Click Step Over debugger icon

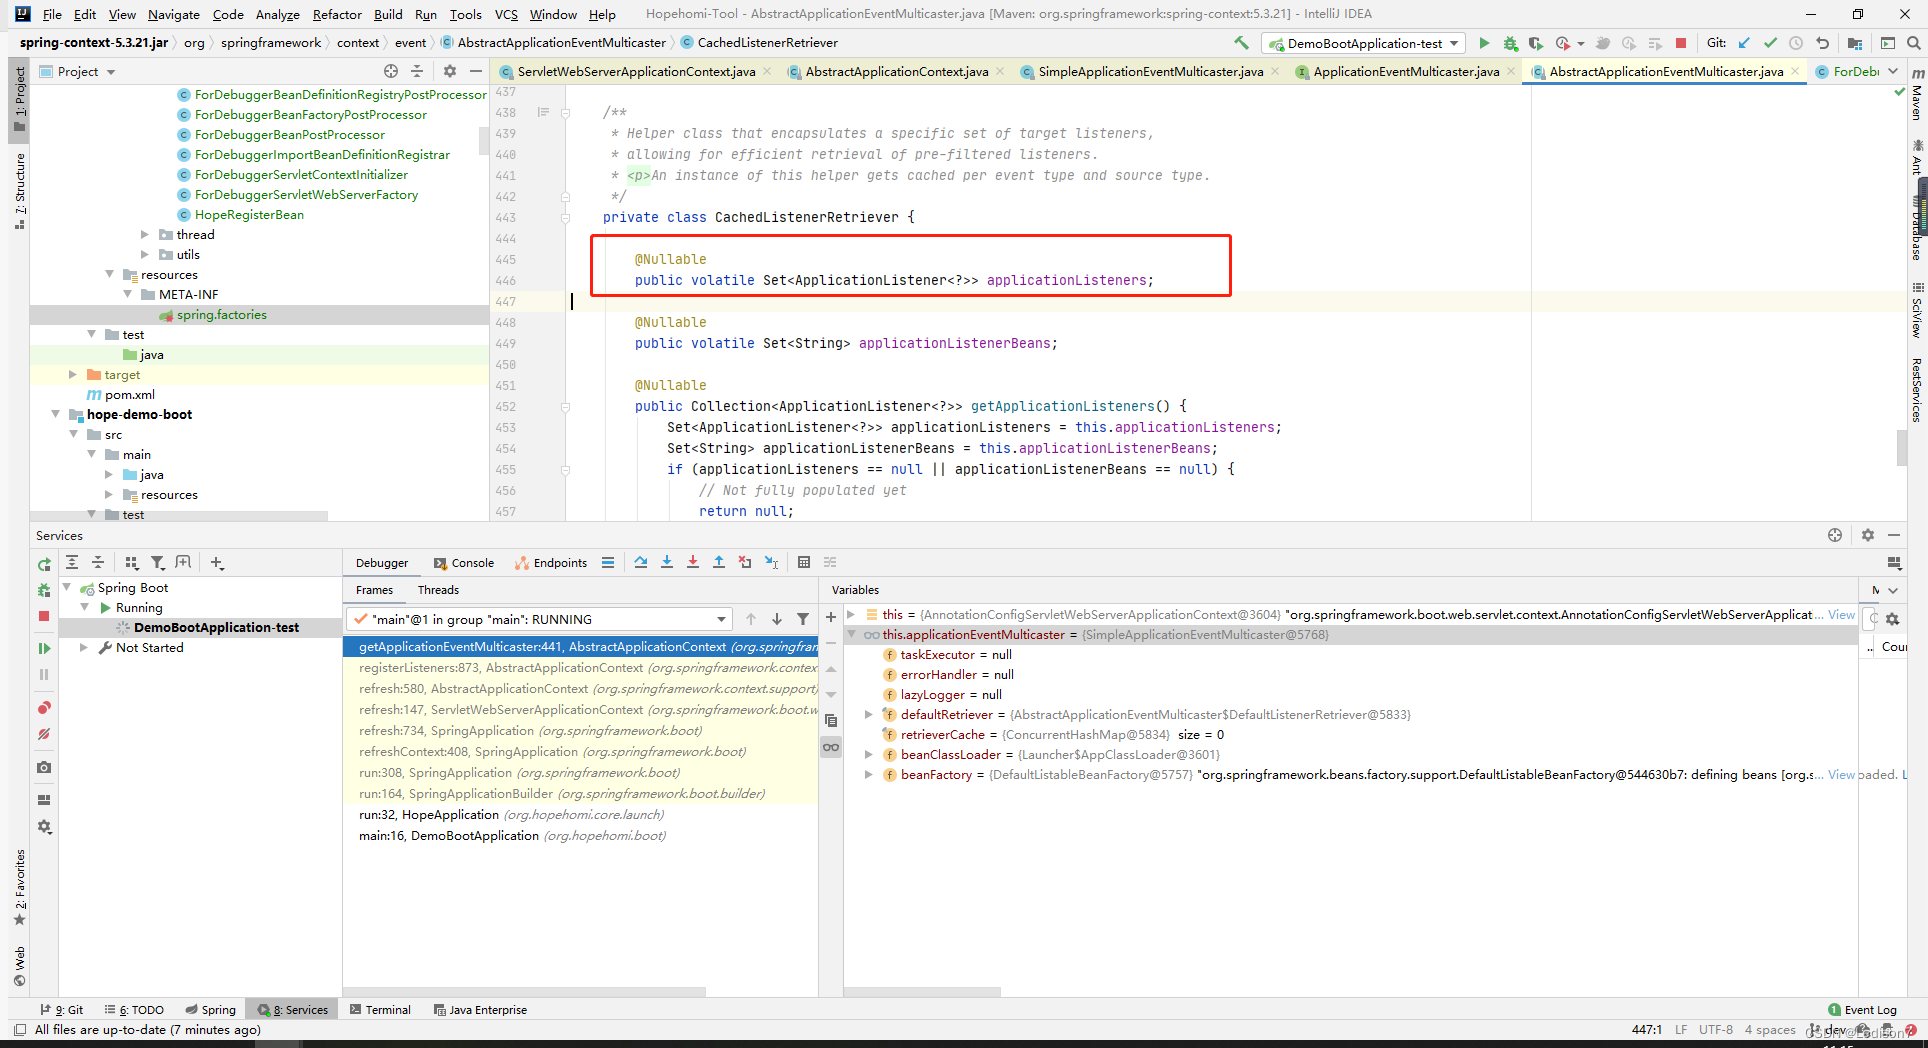[640, 562]
